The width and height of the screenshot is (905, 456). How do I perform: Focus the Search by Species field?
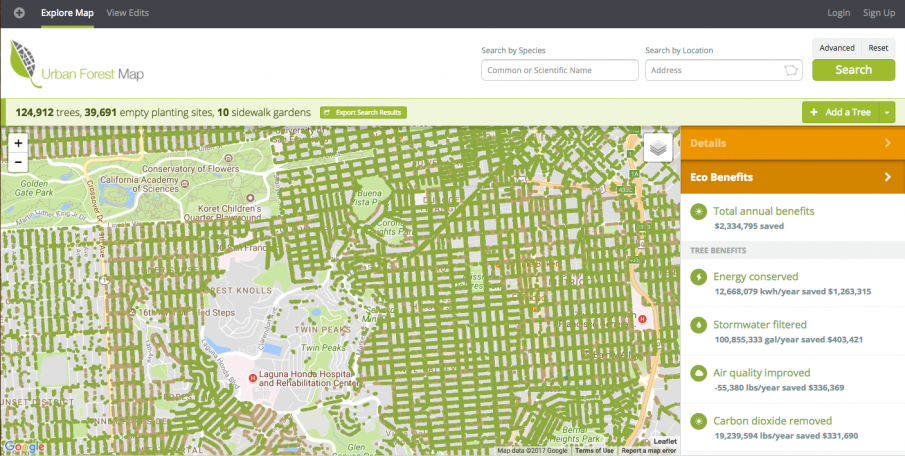[560, 70]
